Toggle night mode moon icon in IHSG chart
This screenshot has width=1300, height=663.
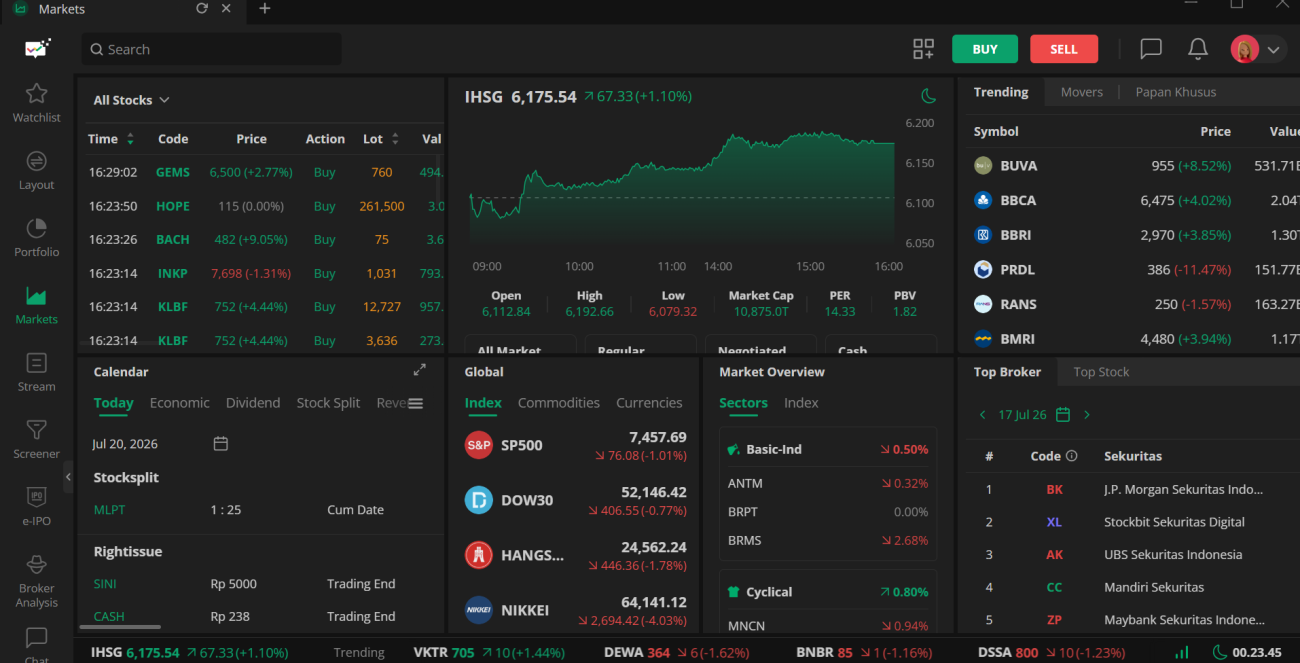coord(929,96)
